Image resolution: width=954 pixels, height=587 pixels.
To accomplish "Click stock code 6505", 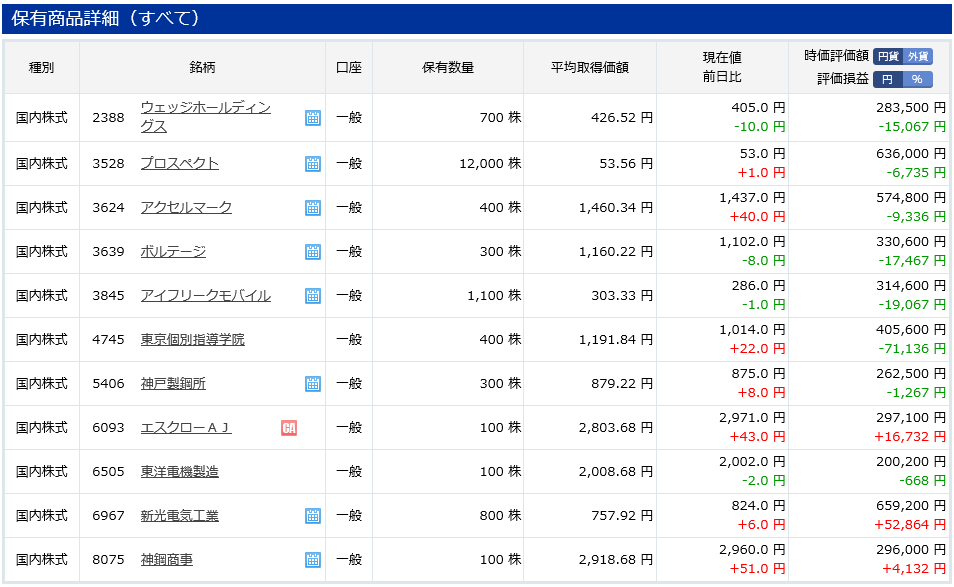I will pyautogui.click(x=108, y=471).
